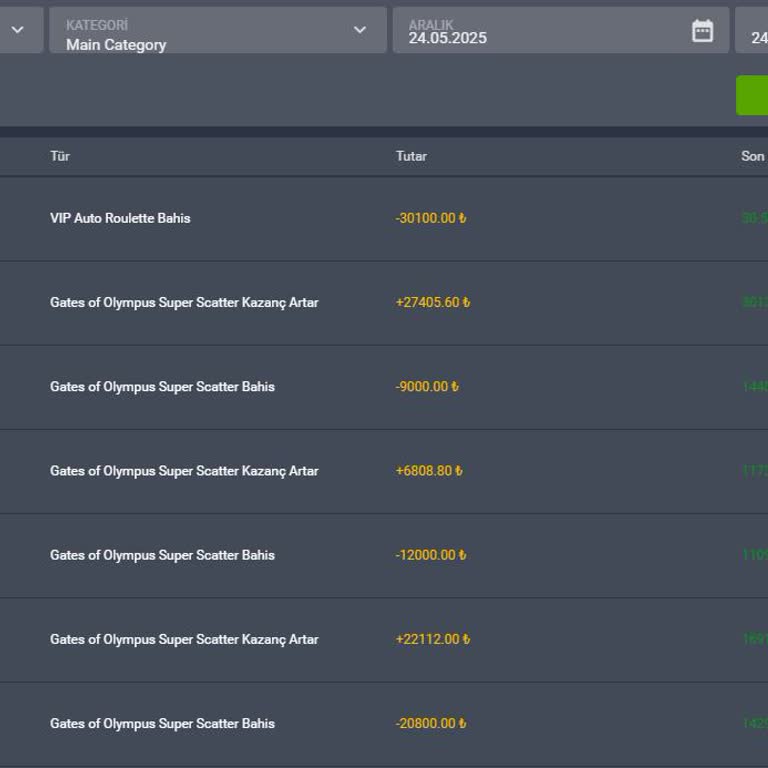This screenshot has height=768, width=768.
Task: Click the amount -12000.00
Action: click(x=431, y=555)
